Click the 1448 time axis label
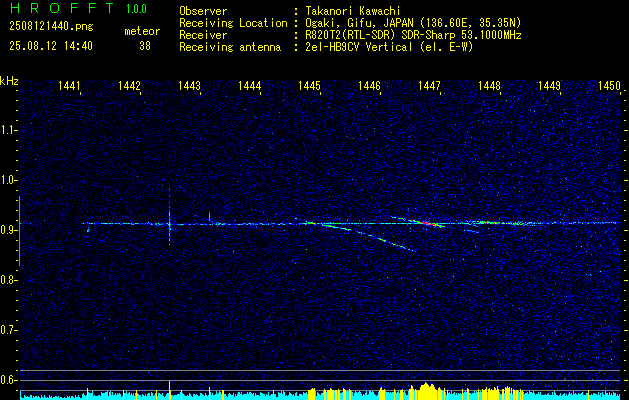 pyautogui.click(x=489, y=86)
